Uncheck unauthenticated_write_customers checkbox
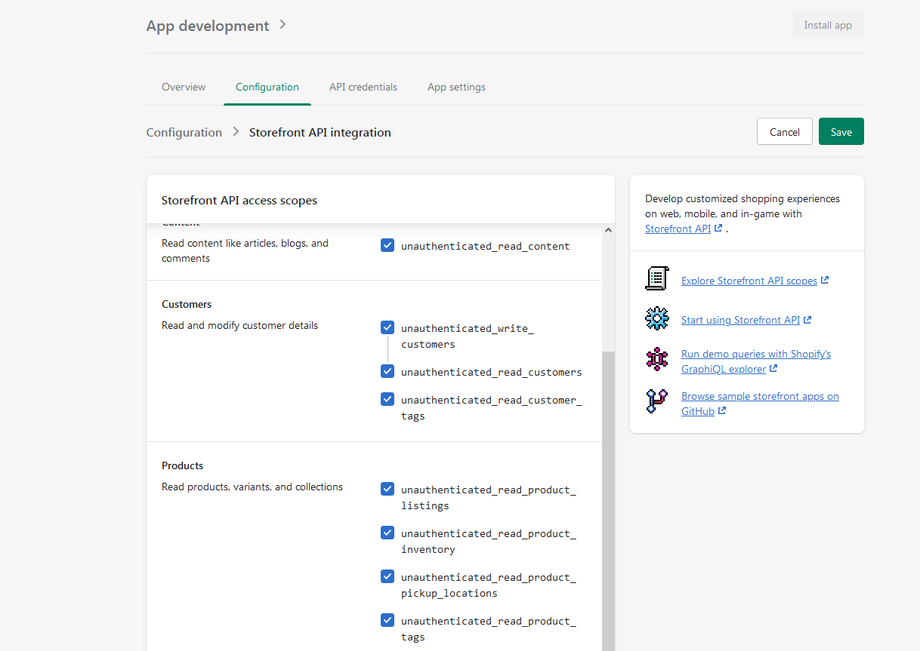Viewport: 920px width, 651px height. [x=387, y=327]
